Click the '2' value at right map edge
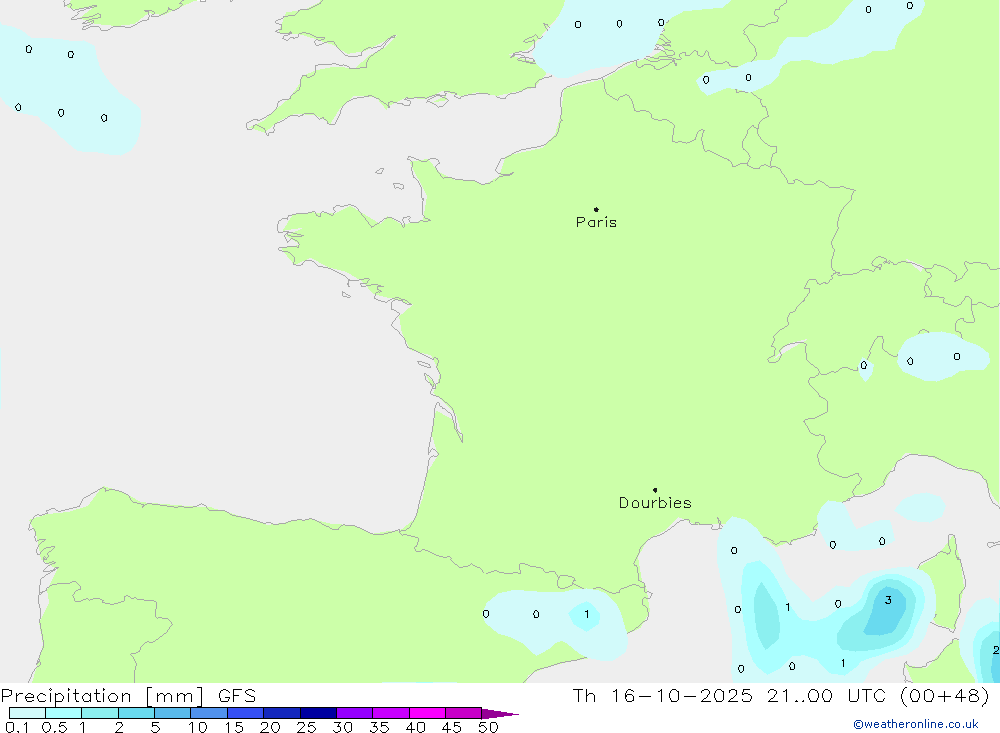Viewport: 1000px width, 733px height. (x=996, y=650)
